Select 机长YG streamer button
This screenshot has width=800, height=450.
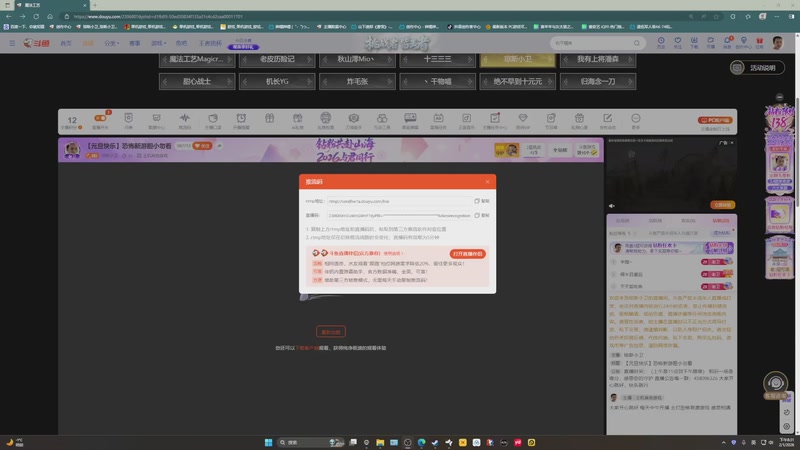[277, 81]
